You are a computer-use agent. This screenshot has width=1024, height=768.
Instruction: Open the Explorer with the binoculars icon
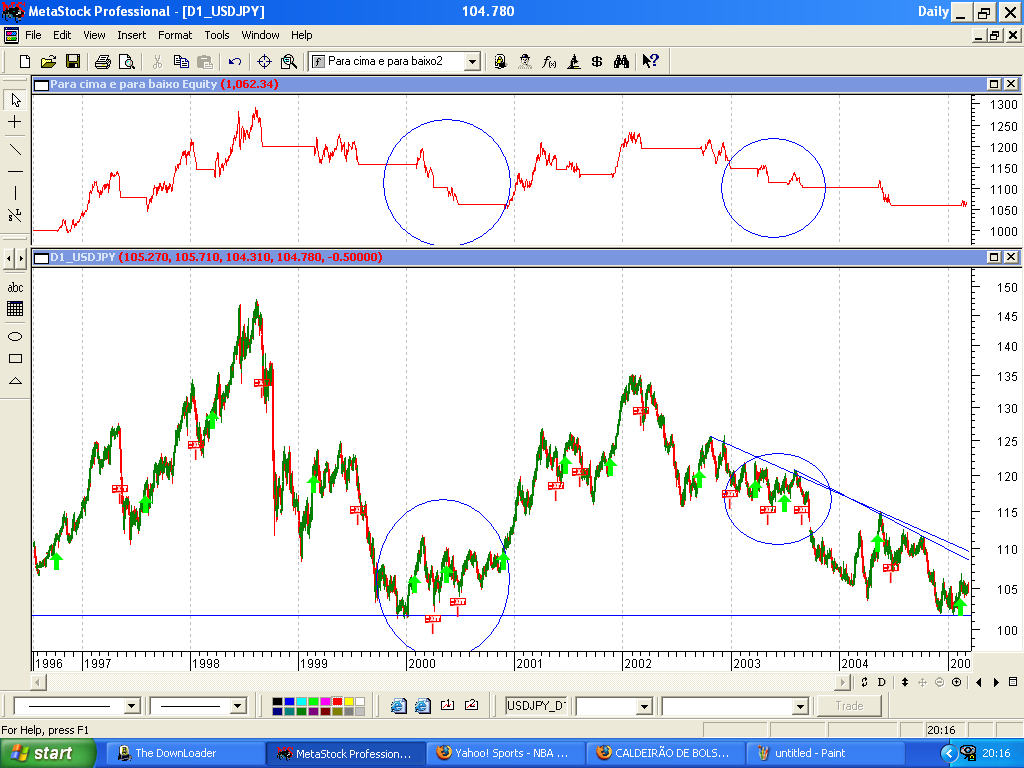[x=621, y=61]
